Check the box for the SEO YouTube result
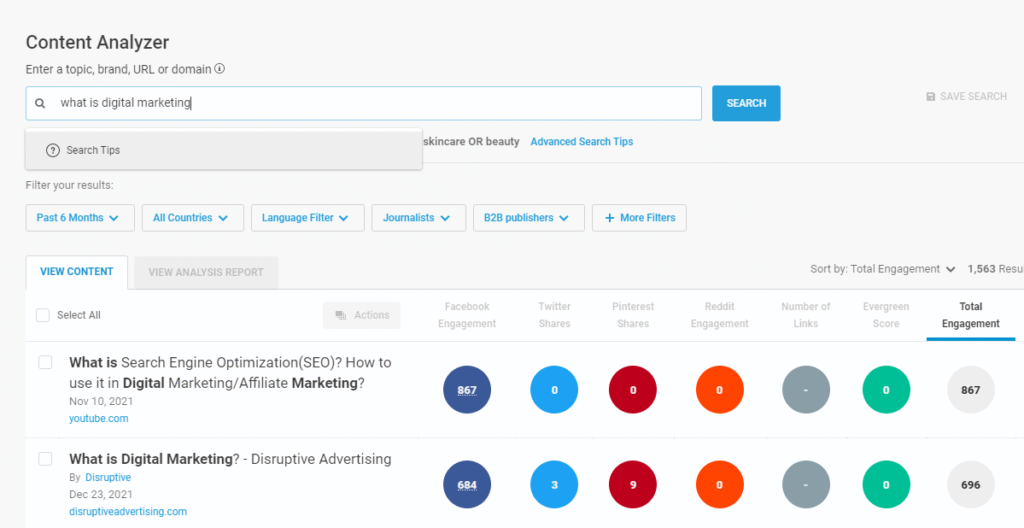This screenshot has height=528, width=1024. click(x=45, y=362)
